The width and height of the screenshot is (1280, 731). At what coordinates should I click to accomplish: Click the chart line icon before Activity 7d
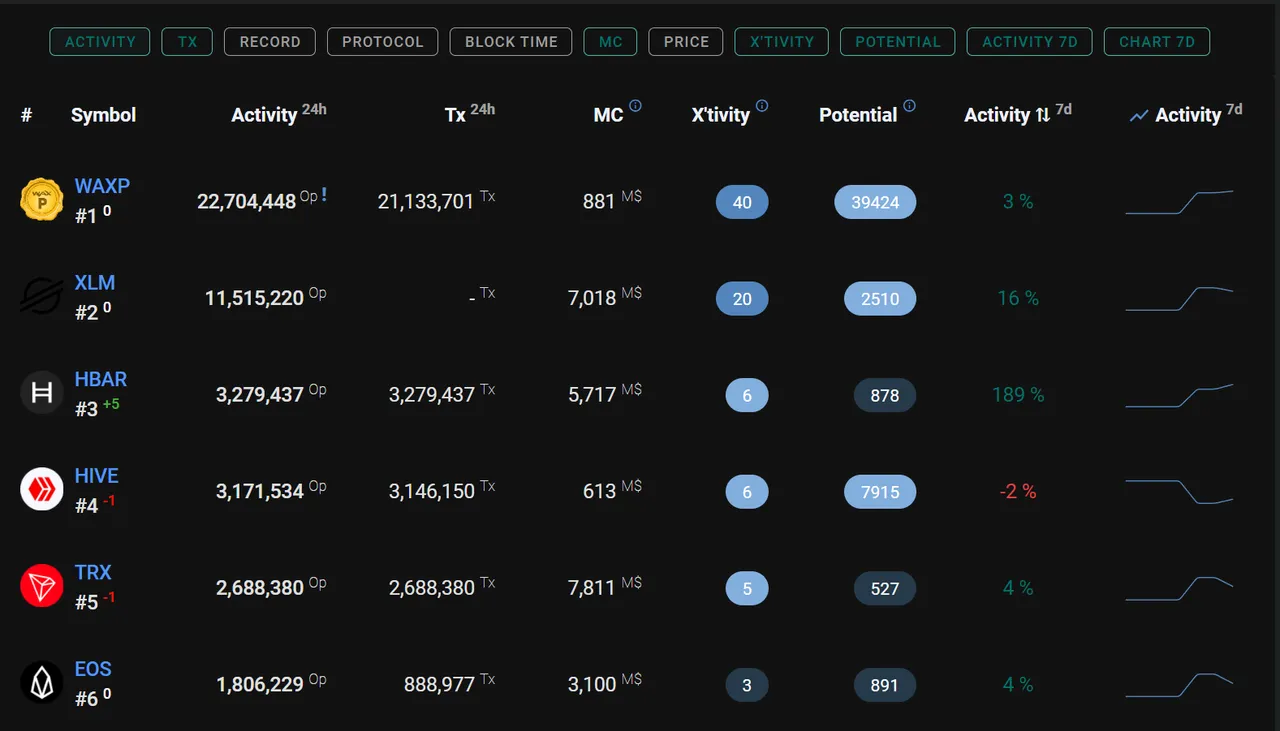click(x=1138, y=116)
